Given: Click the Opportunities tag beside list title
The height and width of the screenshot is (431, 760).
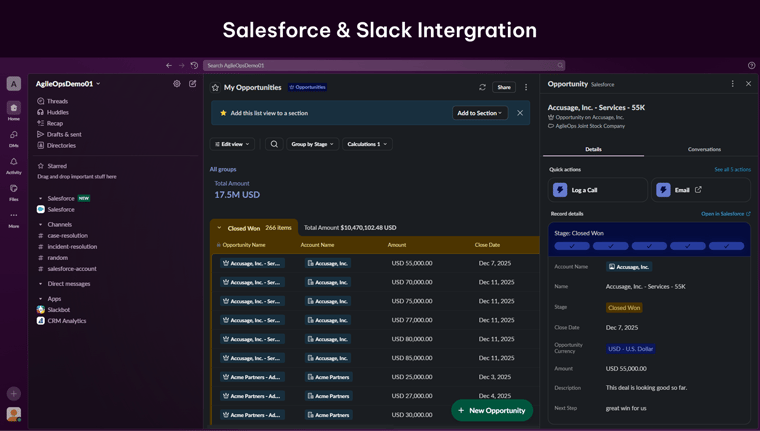Looking at the screenshot, I should click(x=307, y=87).
